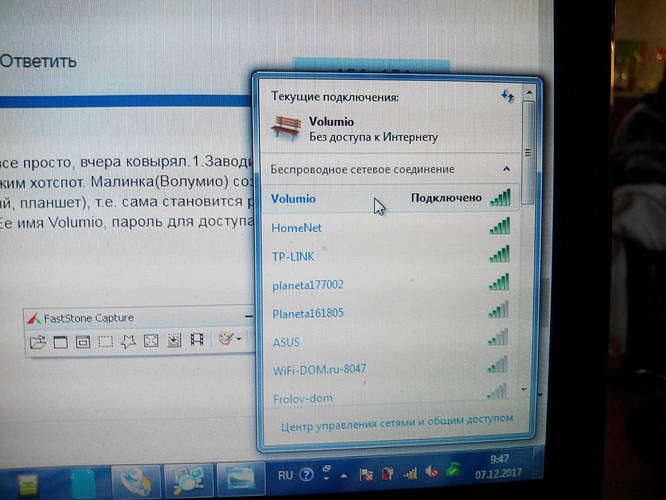Image resolution: width=666 pixels, height=500 pixels.
Task: Open the wrench and shield taskbar app
Action: coord(135,482)
